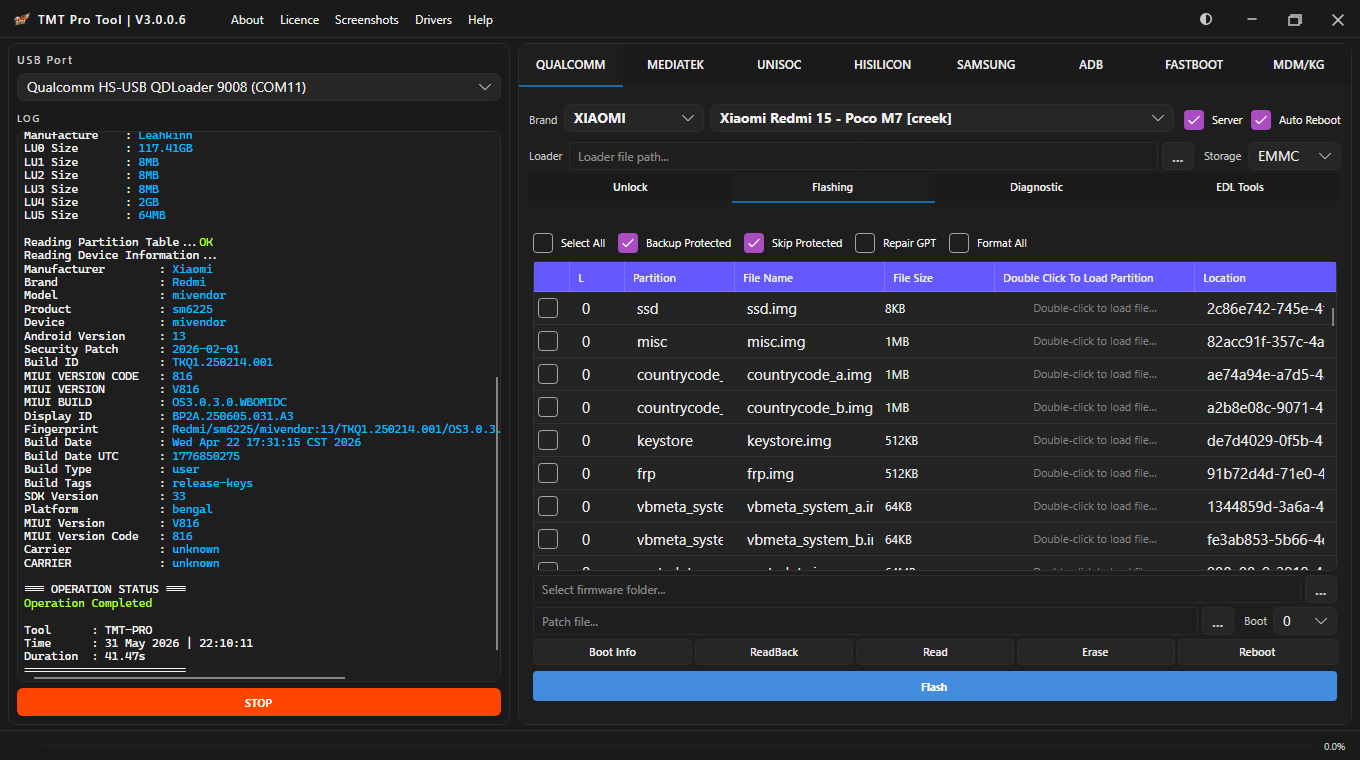This screenshot has width=1360, height=760.
Task: Toggle the Auto Reboot checkbox
Action: [x=1261, y=119]
